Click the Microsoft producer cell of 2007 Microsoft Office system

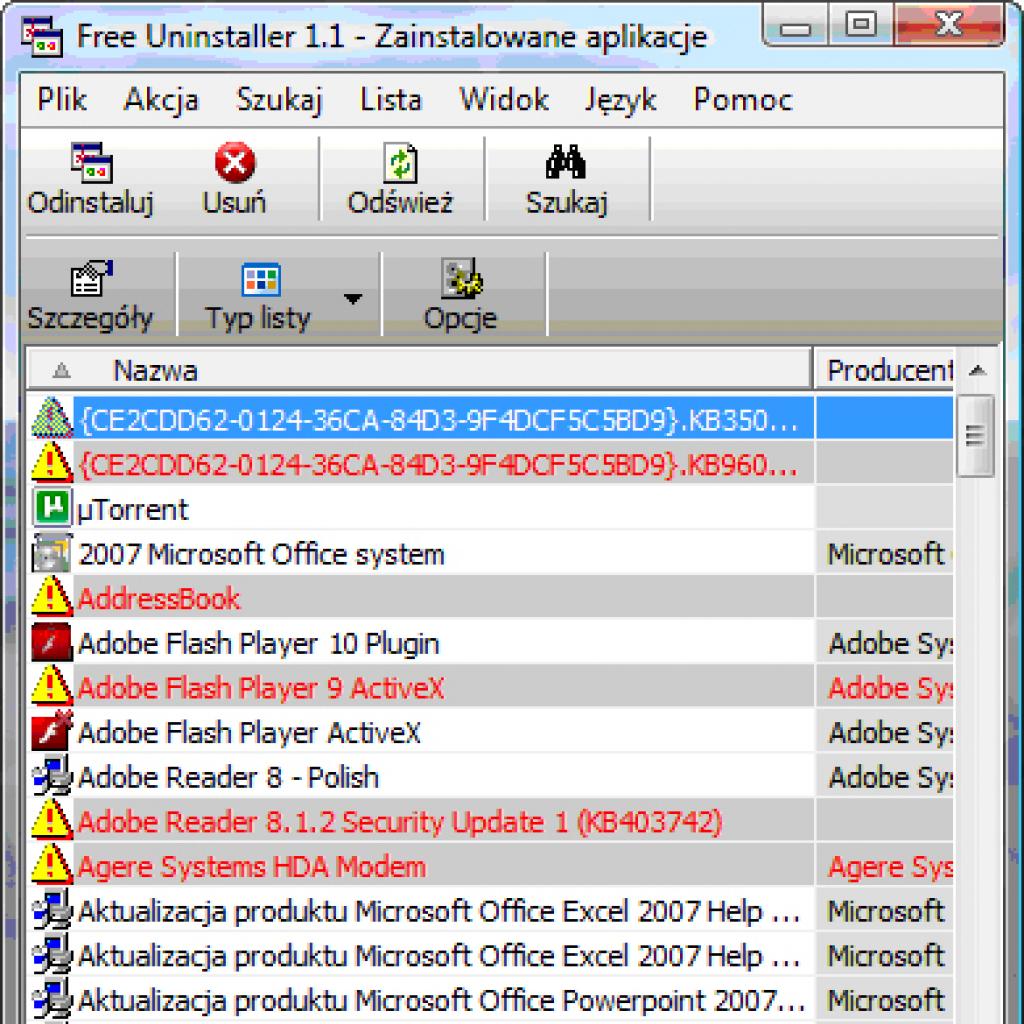(x=884, y=553)
